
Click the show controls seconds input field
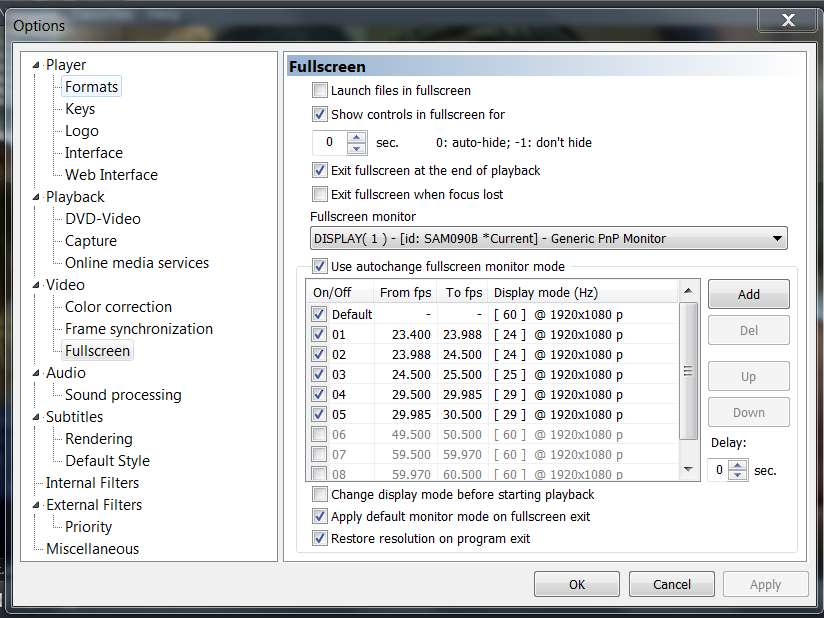[329, 142]
